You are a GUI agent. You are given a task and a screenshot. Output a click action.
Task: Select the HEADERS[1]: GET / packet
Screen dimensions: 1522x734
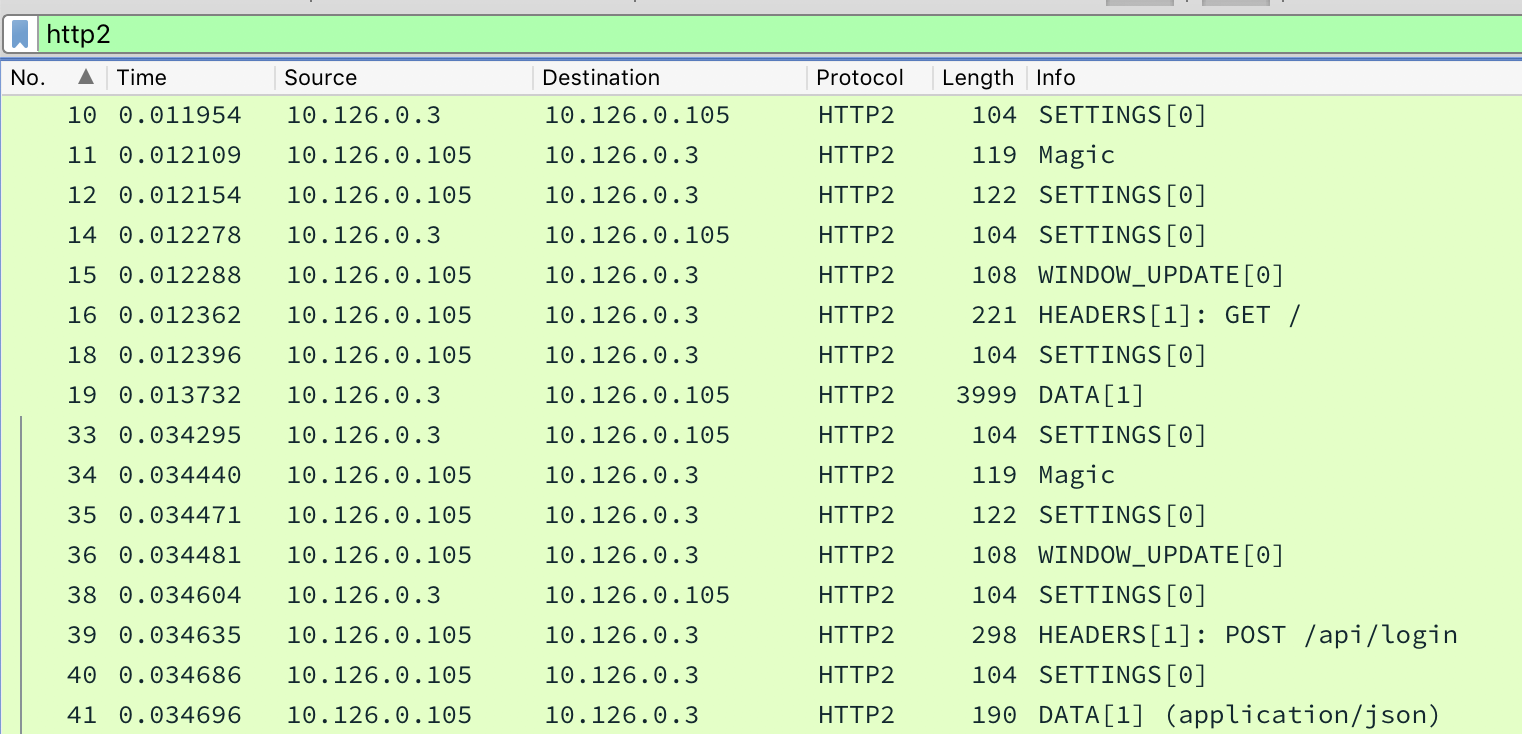tap(761, 315)
